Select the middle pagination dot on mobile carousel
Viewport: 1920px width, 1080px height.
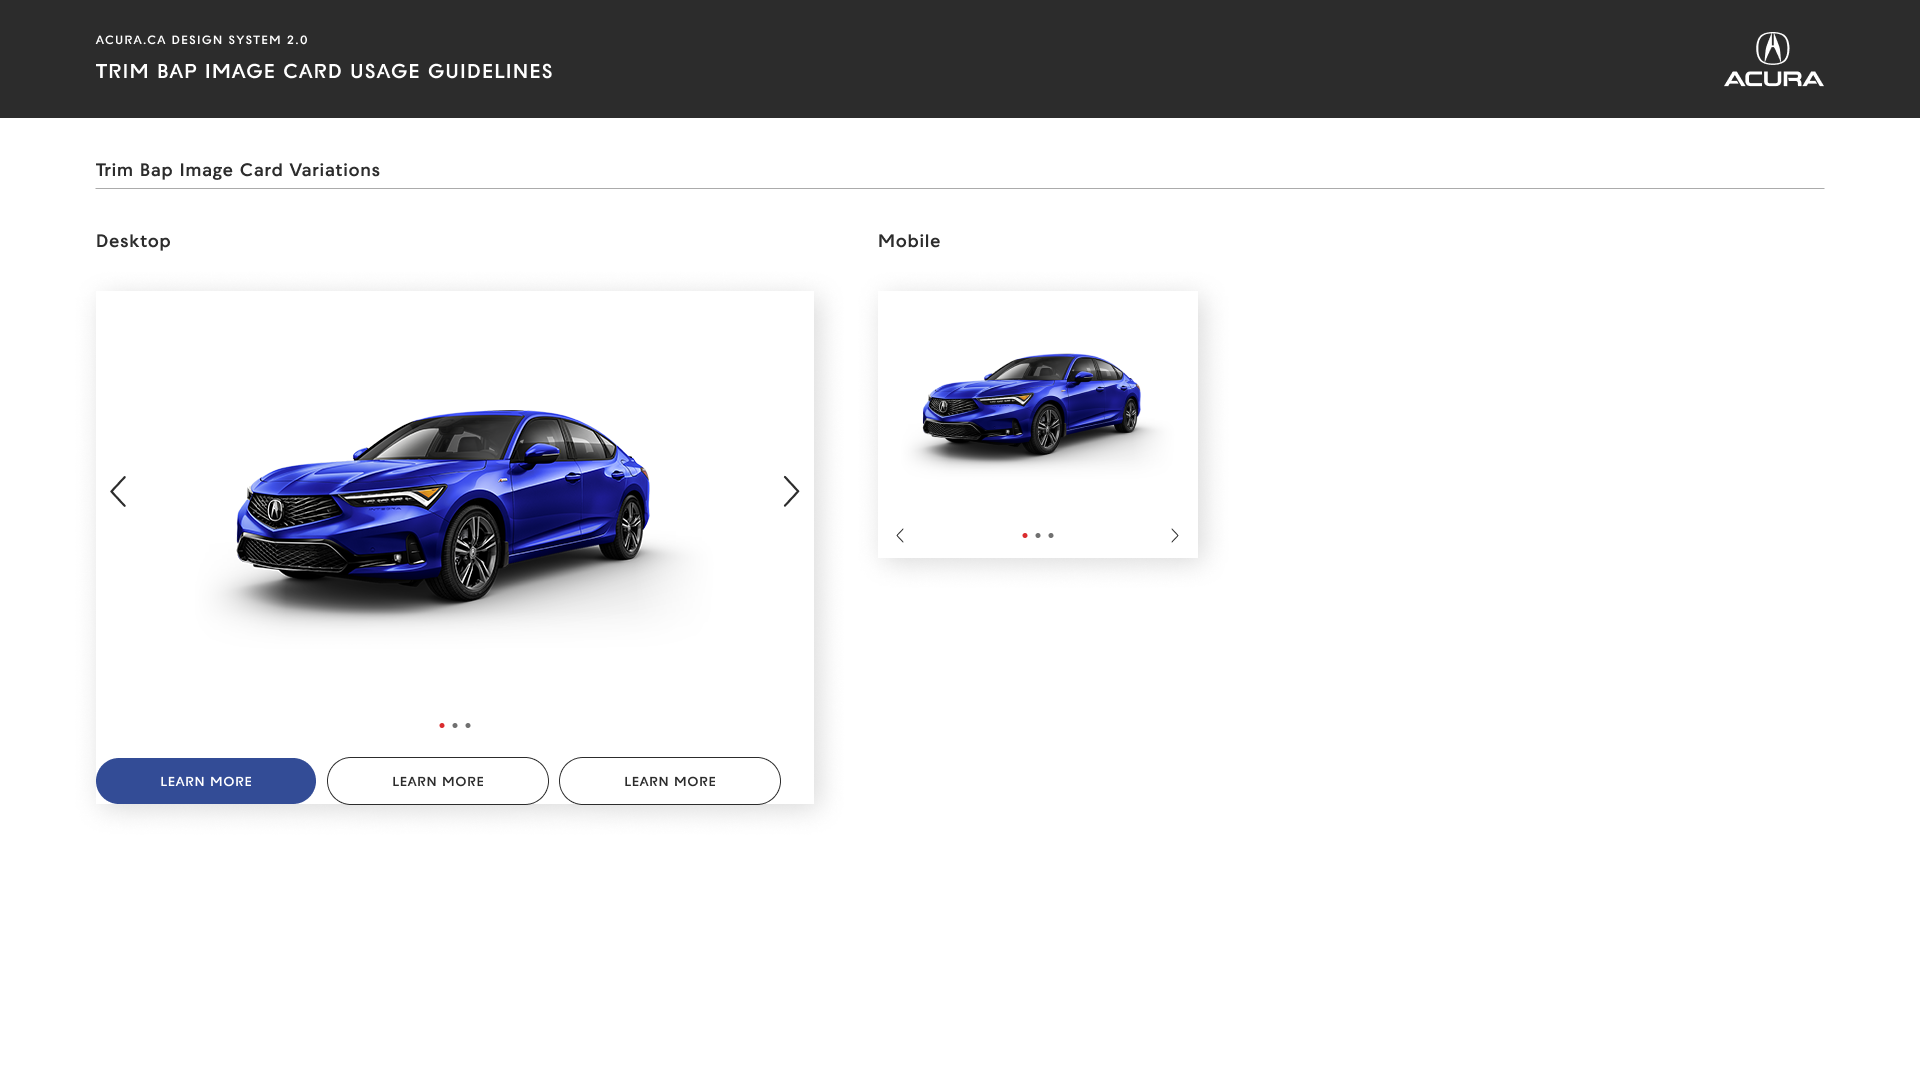[x=1038, y=536]
